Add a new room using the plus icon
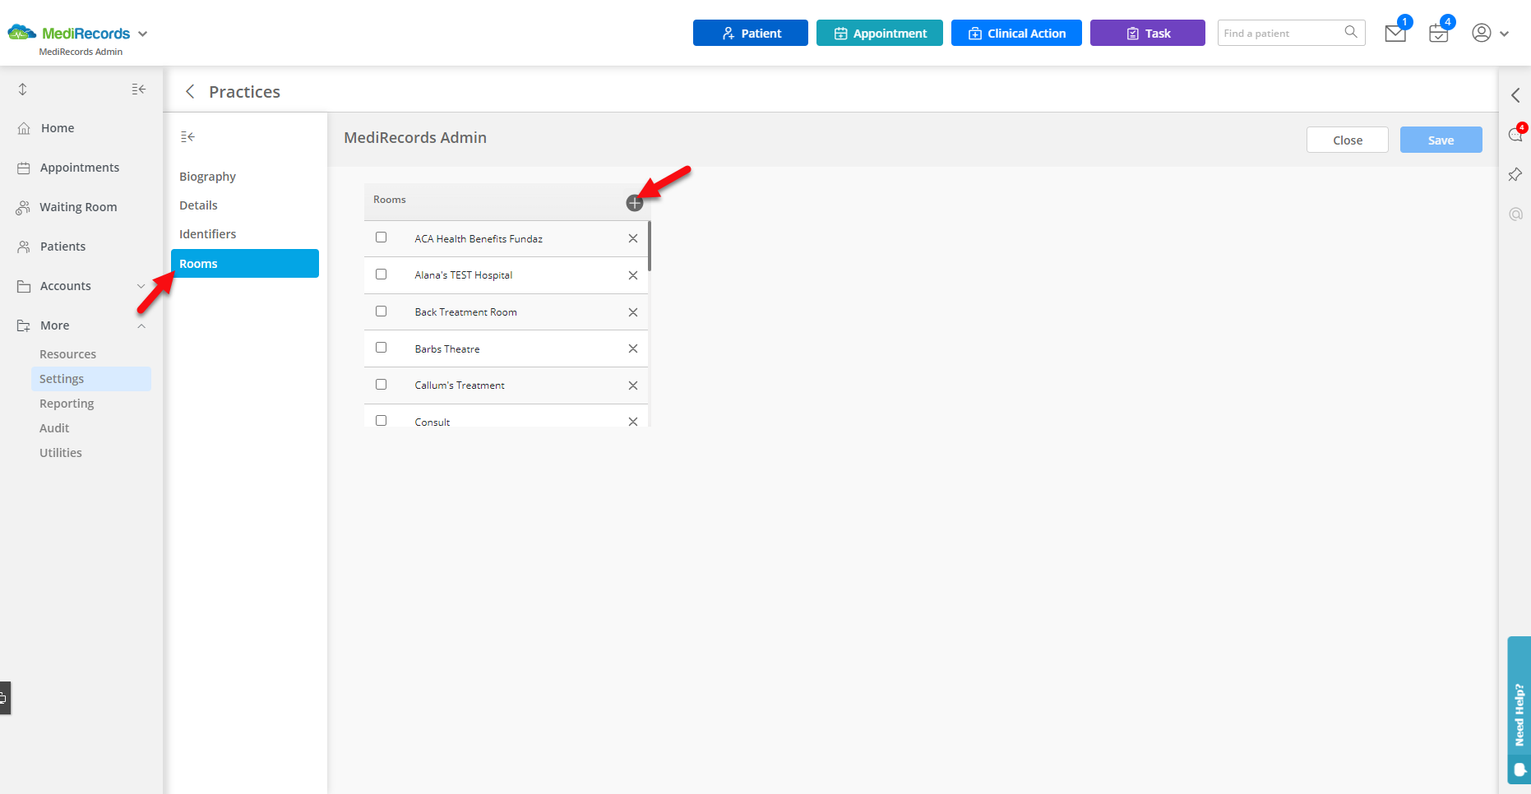The height and width of the screenshot is (794, 1531). (634, 202)
